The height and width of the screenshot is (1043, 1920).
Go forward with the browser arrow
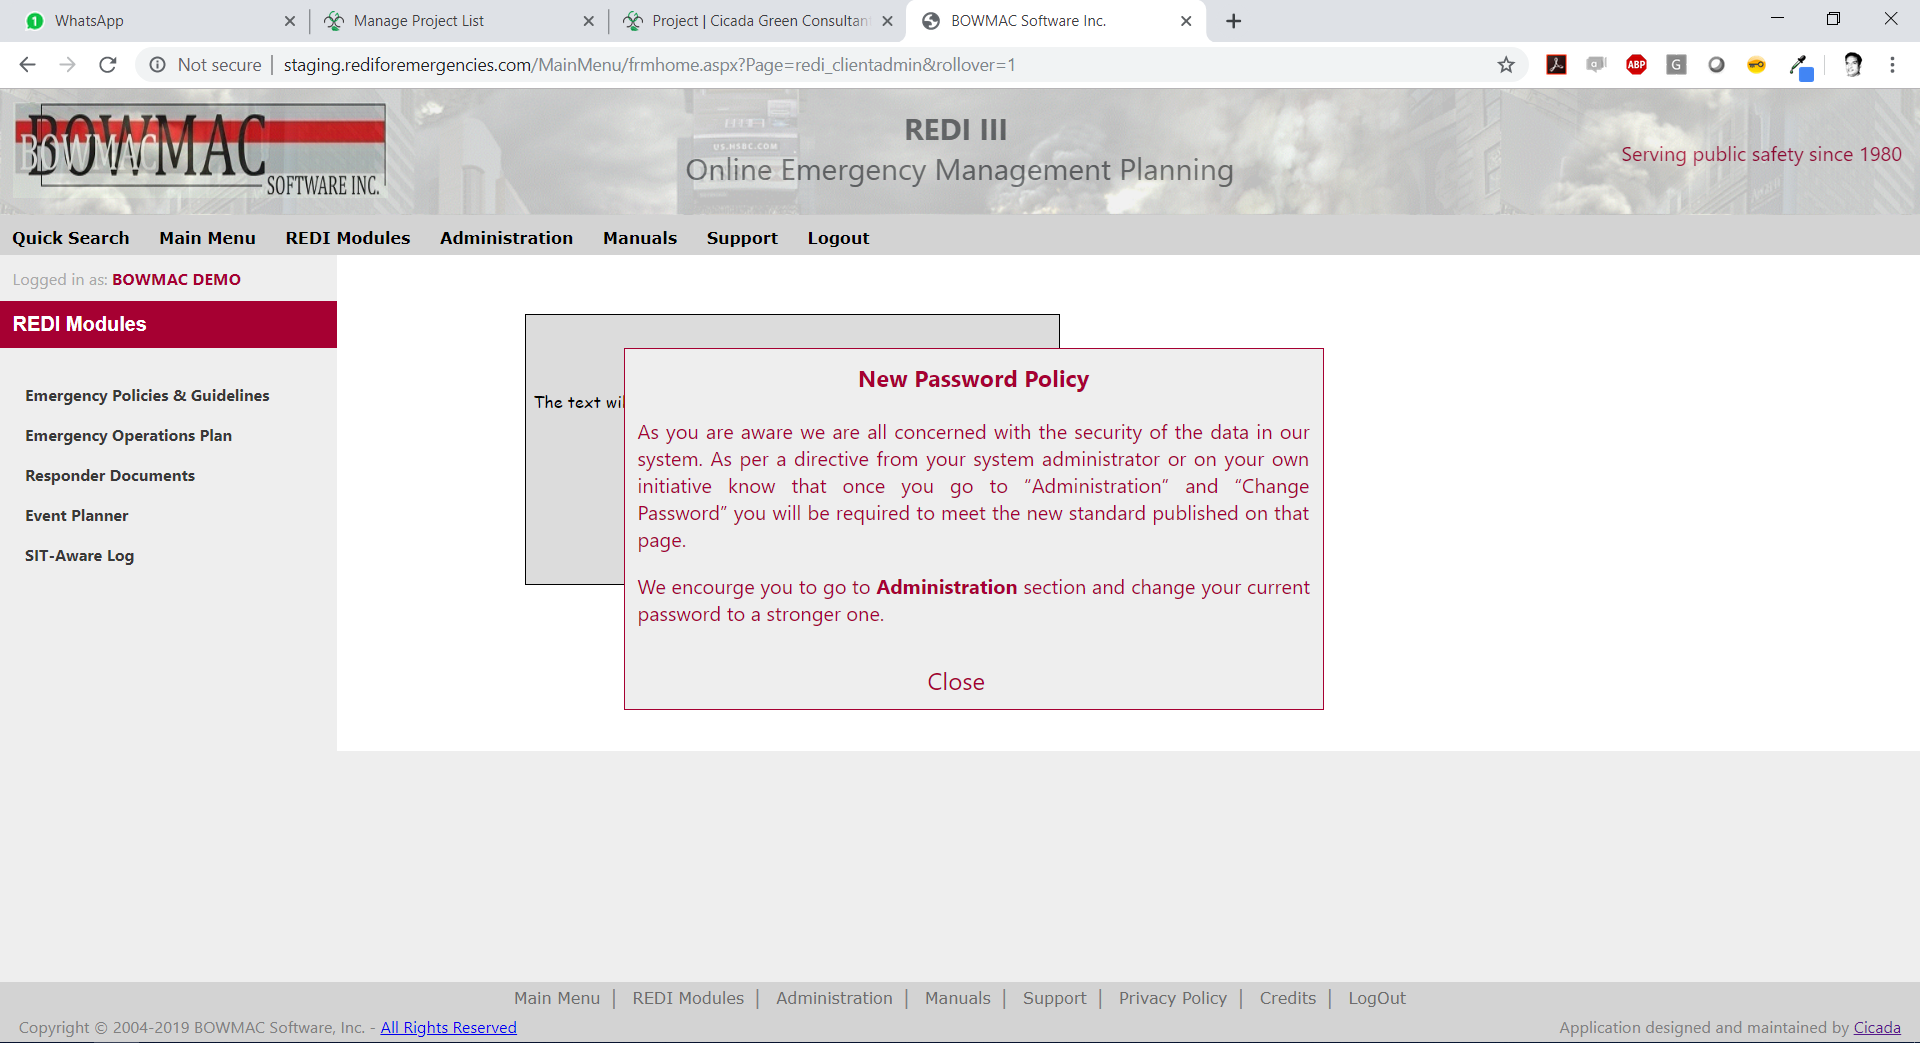[68, 65]
